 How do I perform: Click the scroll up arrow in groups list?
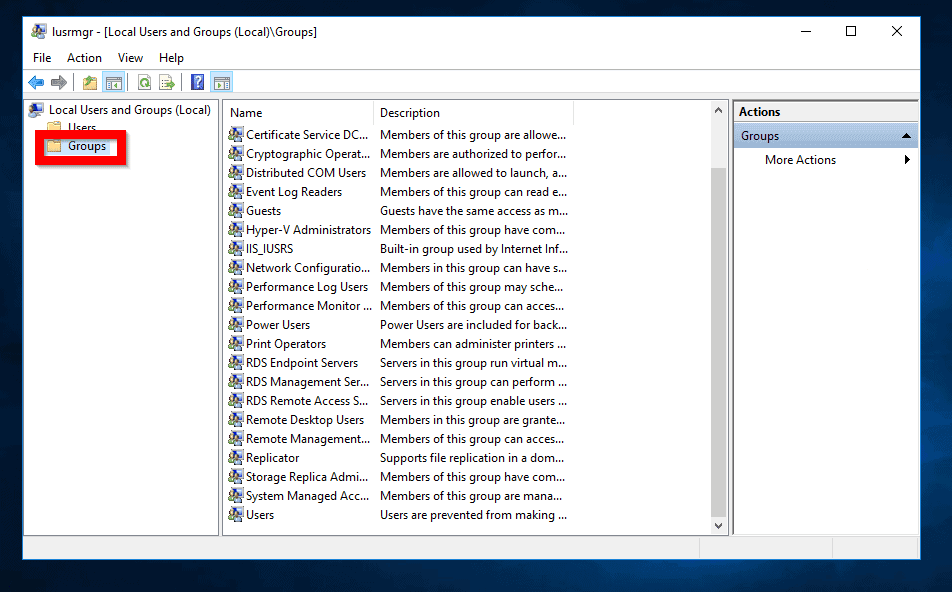point(719,110)
